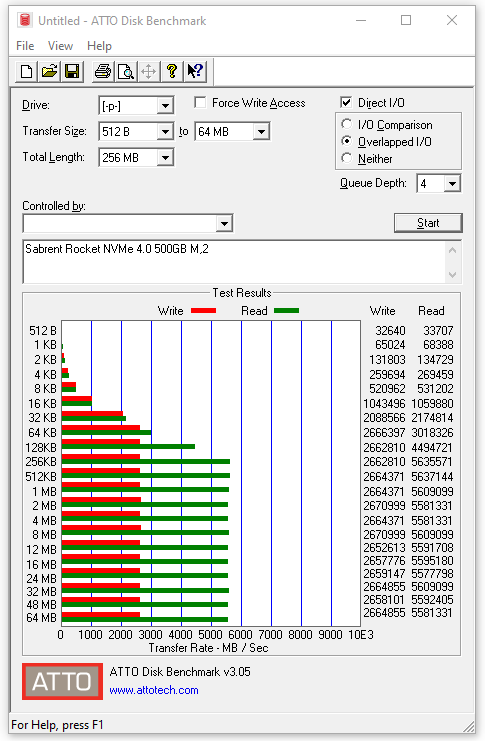
Task: Open the Help menu
Action: pyautogui.click(x=99, y=46)
